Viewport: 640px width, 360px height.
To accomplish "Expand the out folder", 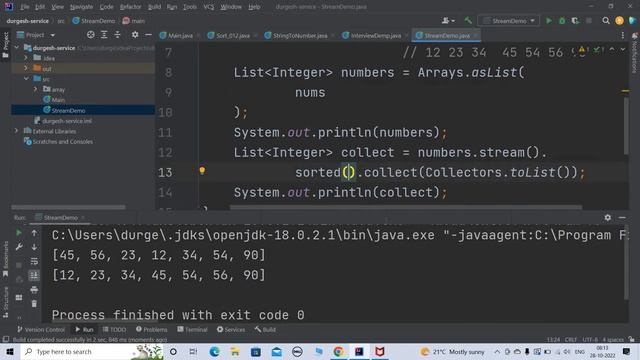I will click(26, 69).
